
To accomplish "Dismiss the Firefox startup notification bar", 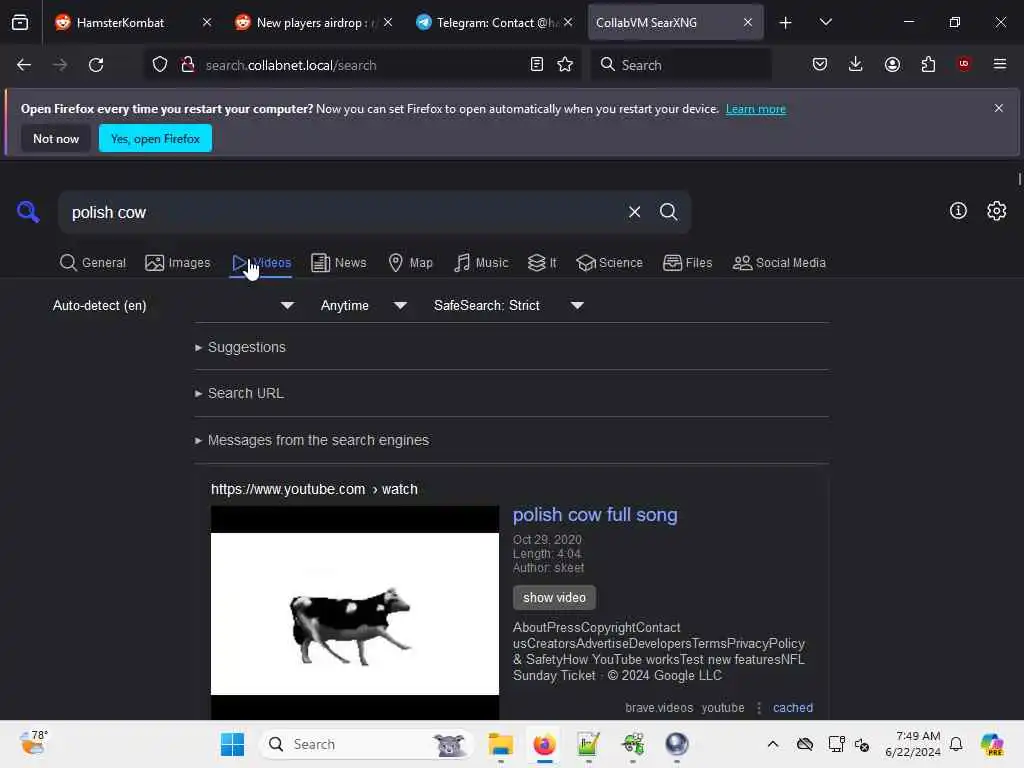I will tap(999, 108).
